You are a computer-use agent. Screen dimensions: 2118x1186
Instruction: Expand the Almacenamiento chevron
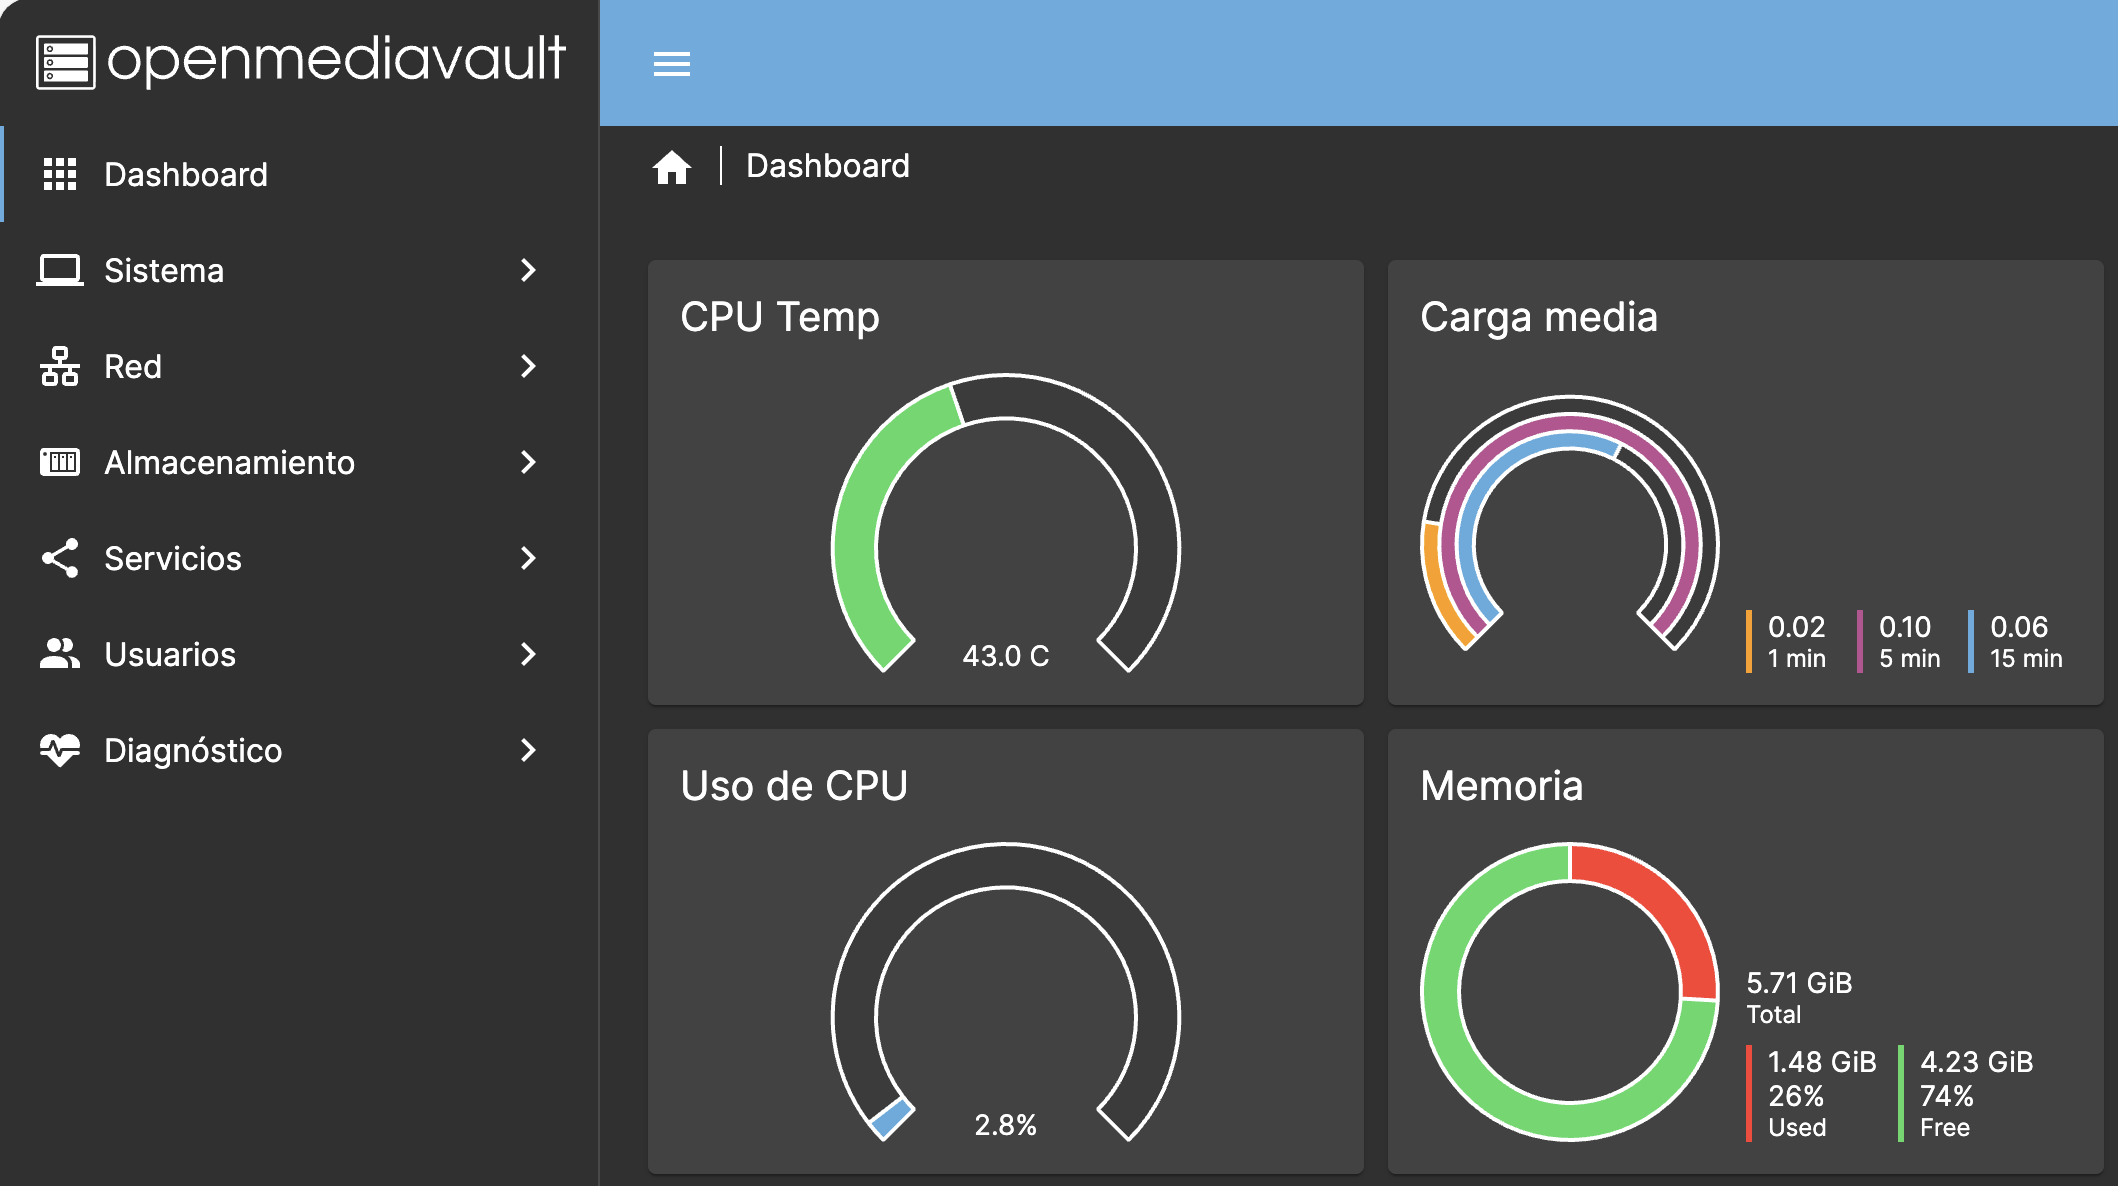tap(528, 462)
